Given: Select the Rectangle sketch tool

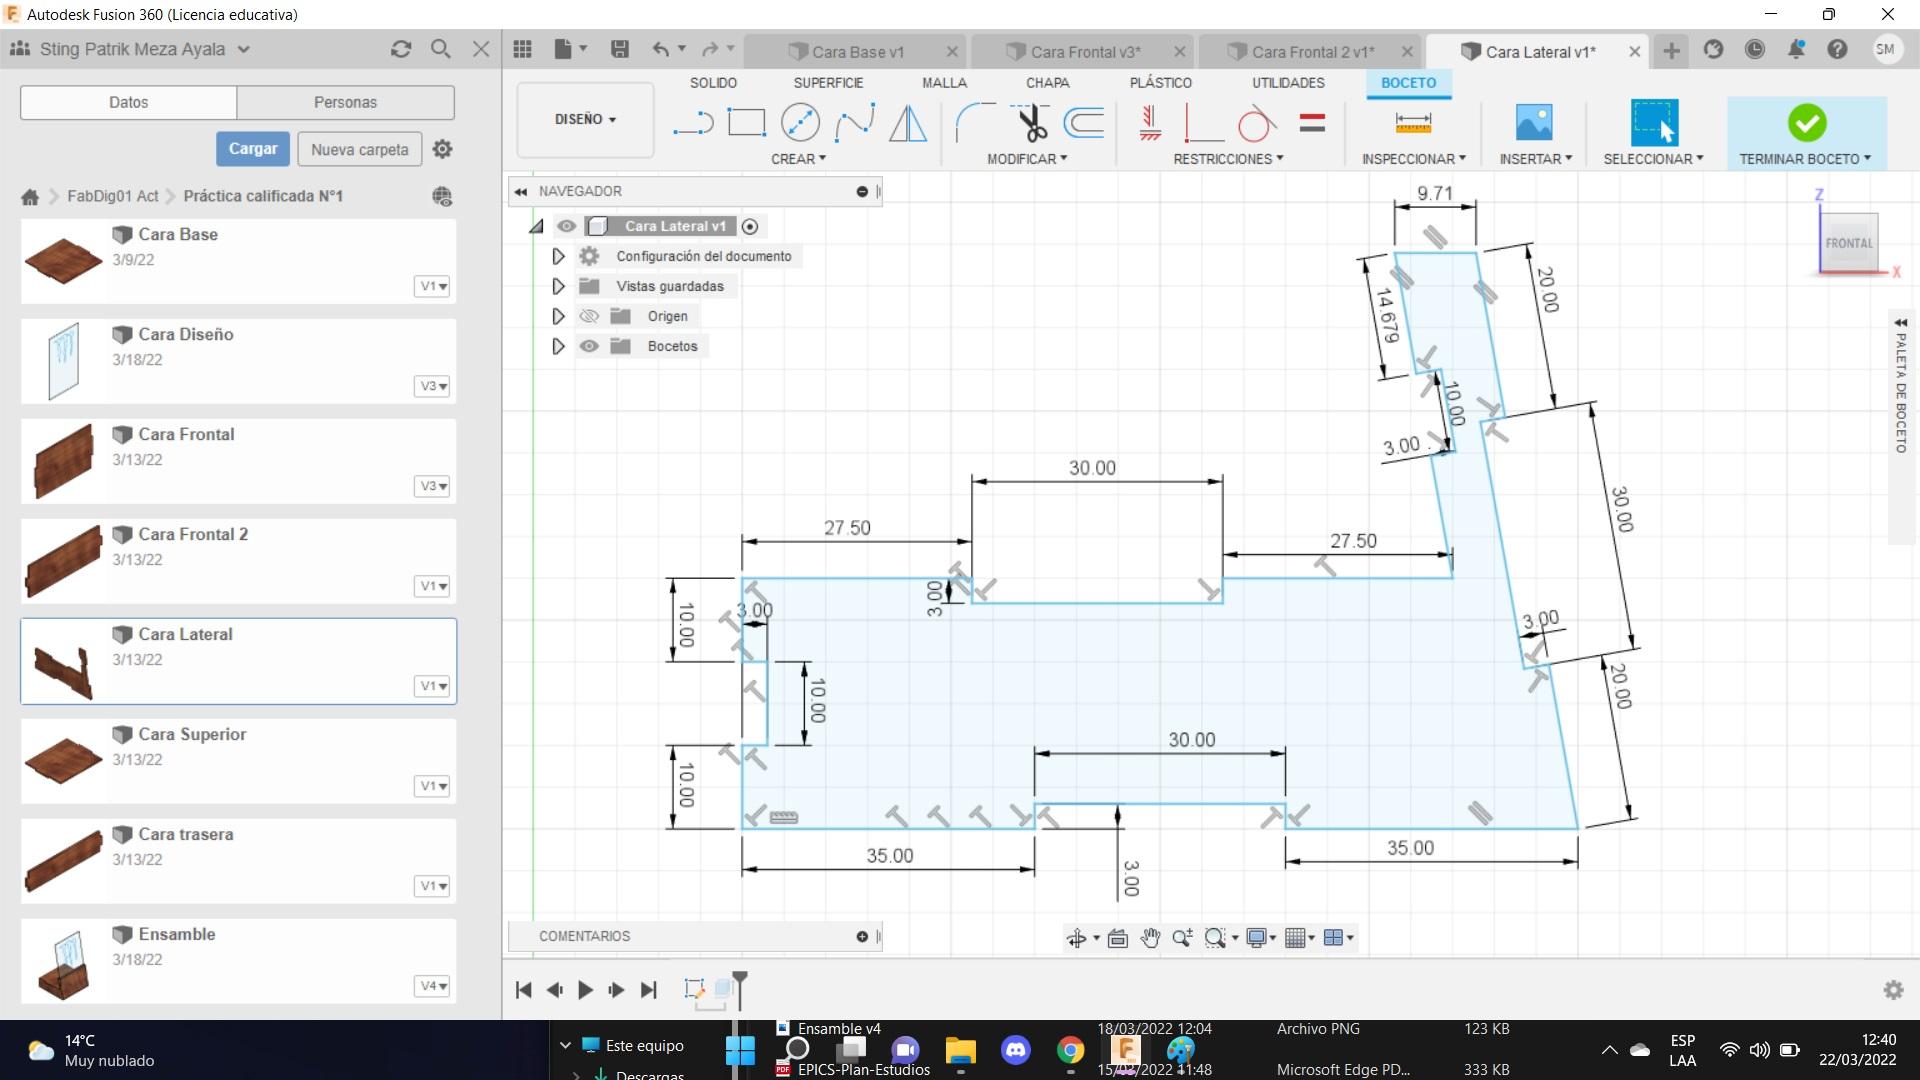Looking at the screenshot, I should [746, 123].
